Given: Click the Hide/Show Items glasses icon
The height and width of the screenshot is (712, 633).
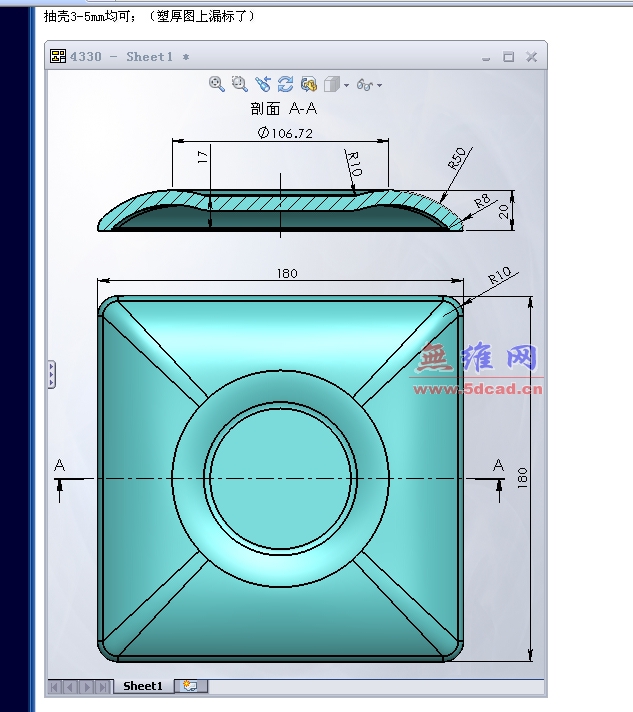Looking at the screenshot, I should pyautogui.click(x=365, y=84).
